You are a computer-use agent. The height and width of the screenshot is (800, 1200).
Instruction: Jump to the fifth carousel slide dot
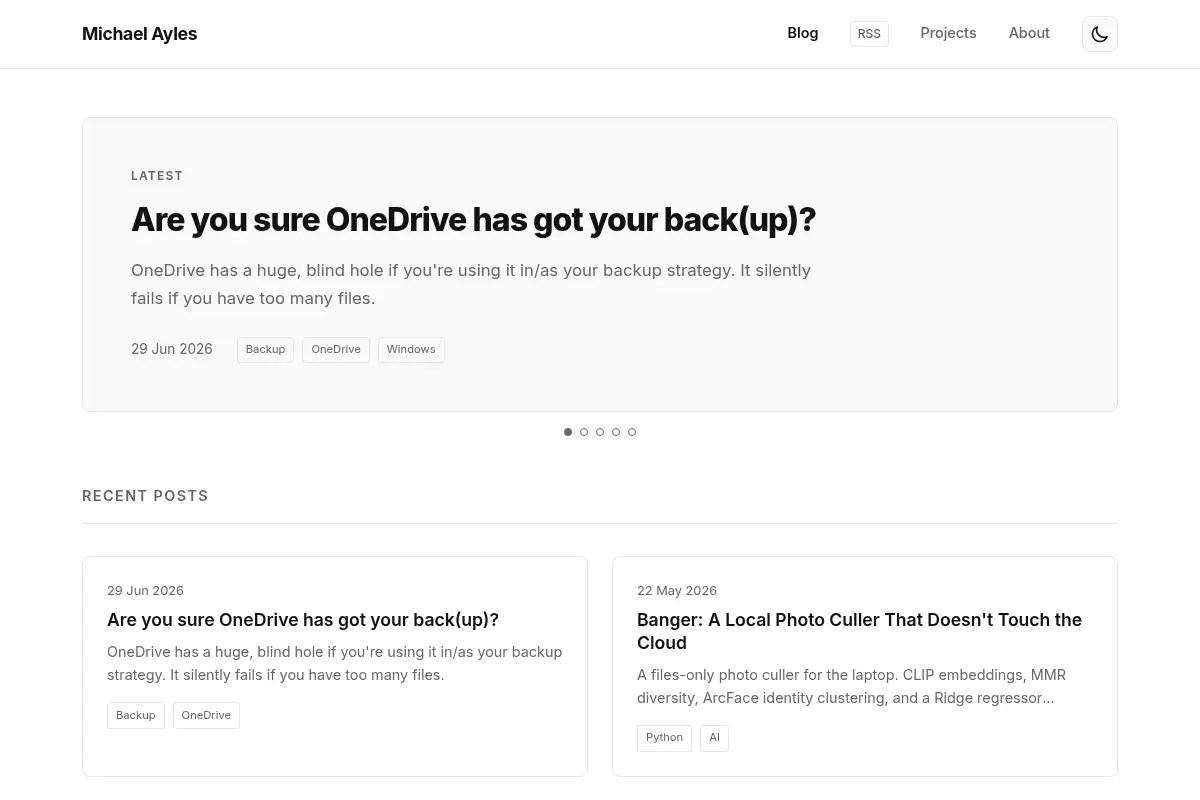click(632, 432)
